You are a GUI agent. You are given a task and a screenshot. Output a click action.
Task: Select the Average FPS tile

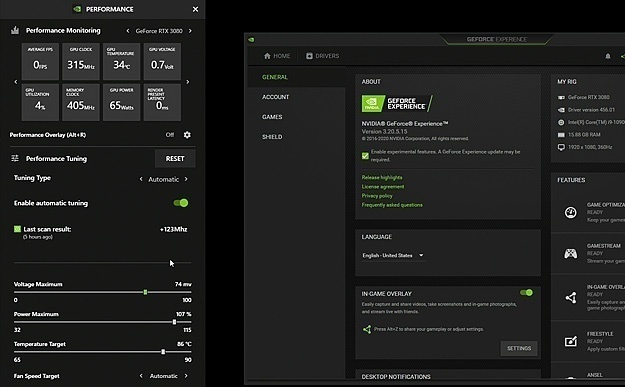(x=40, y=61)
